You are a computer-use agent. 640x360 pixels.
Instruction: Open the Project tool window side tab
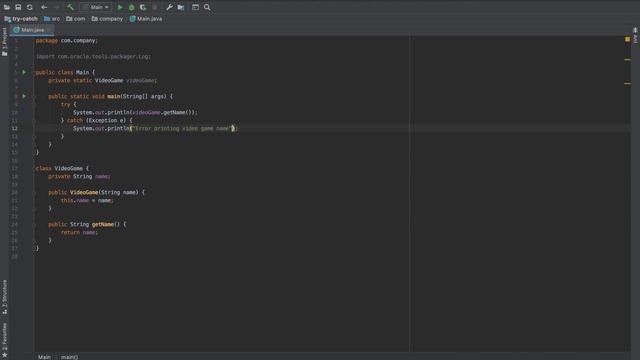[x=4, y=42]
